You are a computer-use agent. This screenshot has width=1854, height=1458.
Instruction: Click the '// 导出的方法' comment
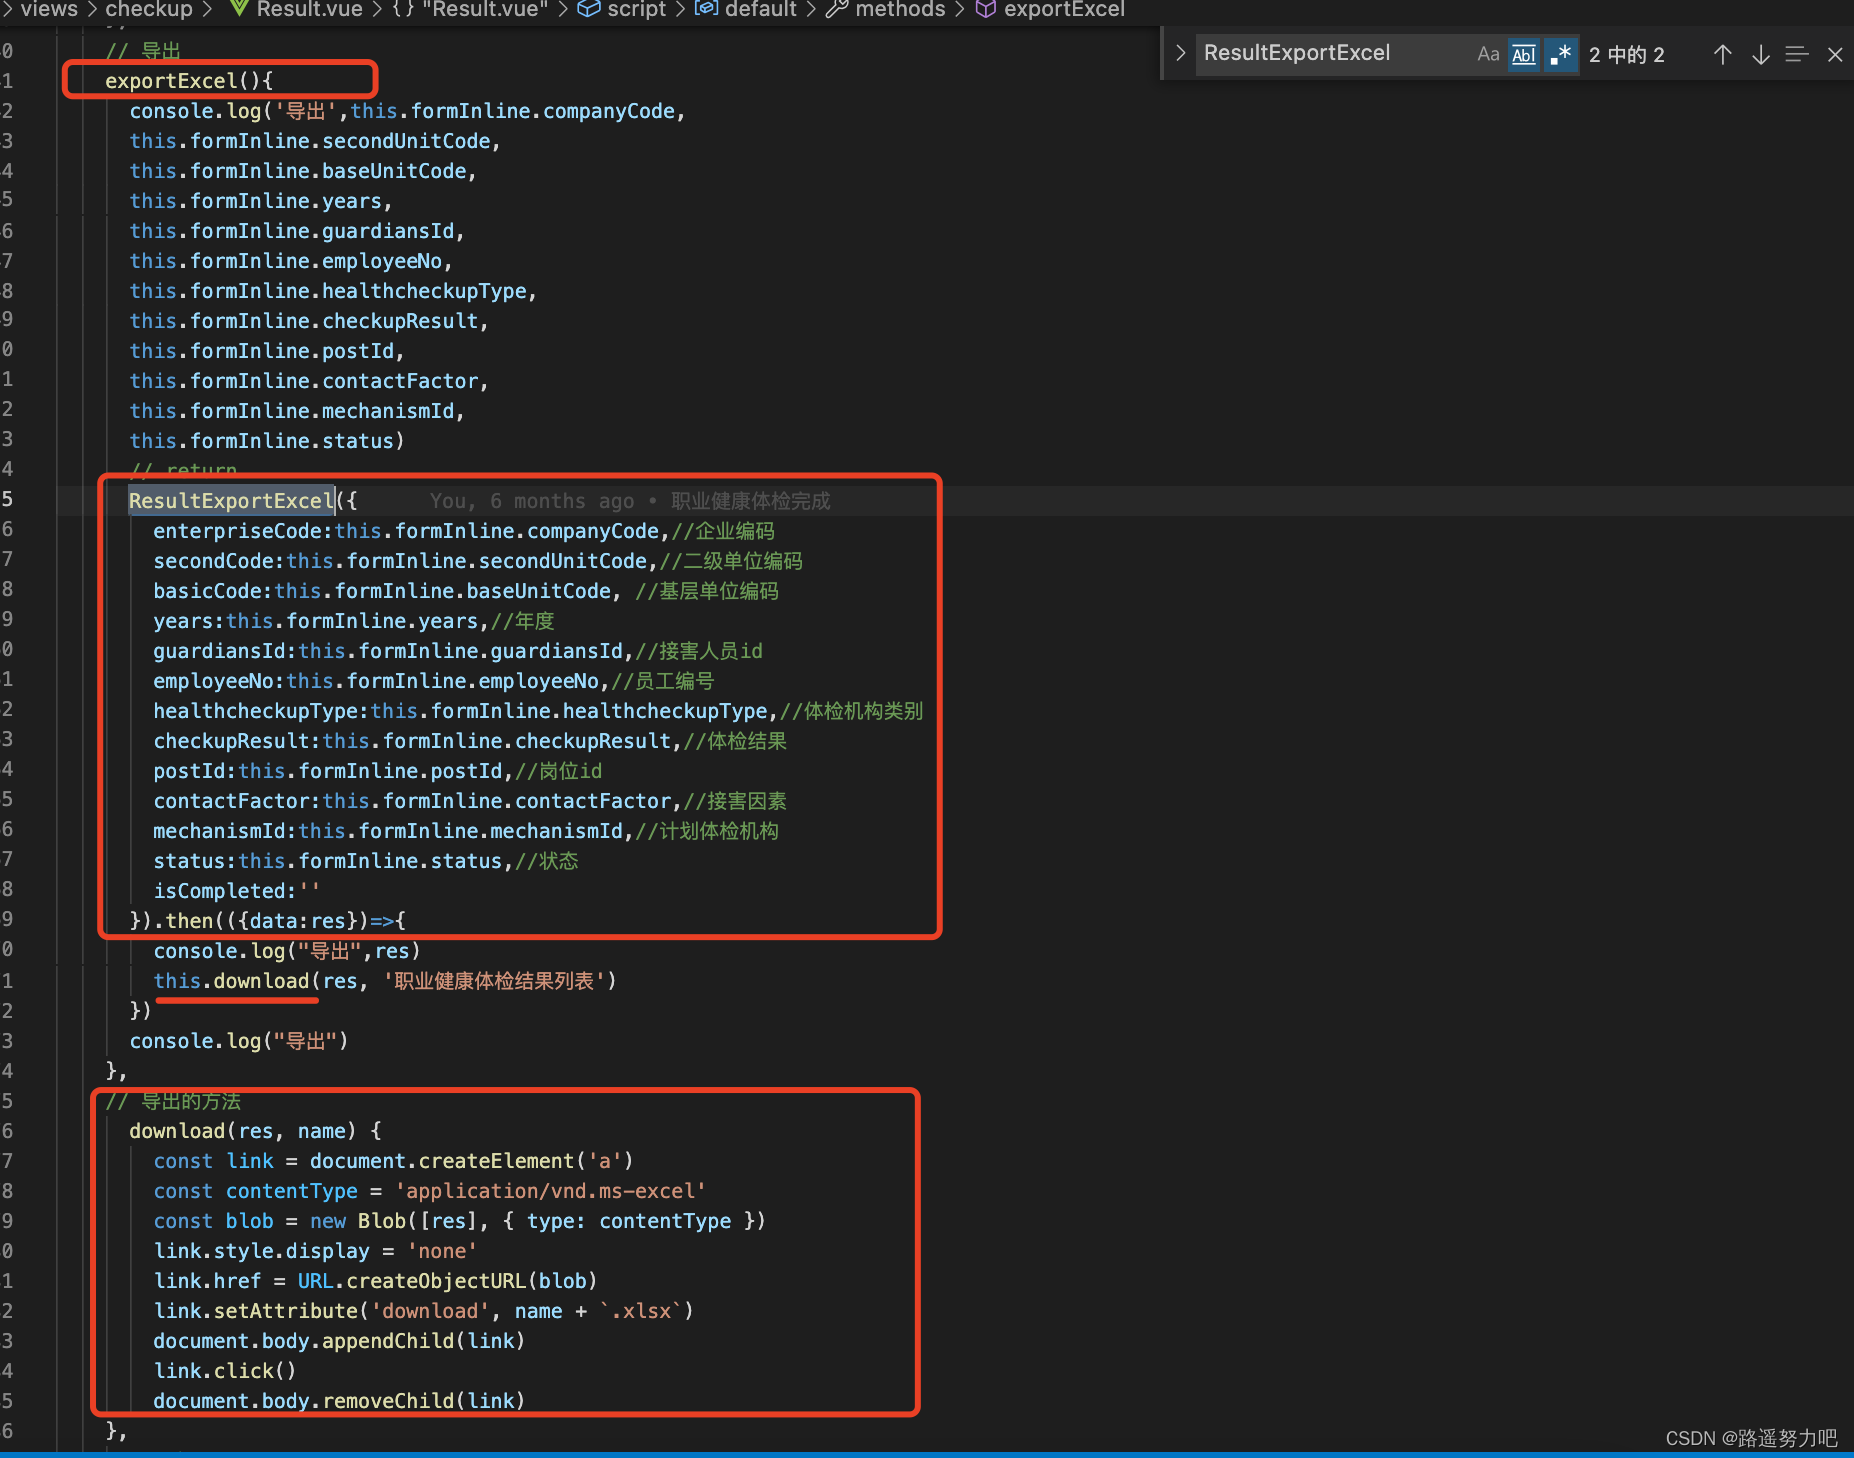(x=173, y=1101)
